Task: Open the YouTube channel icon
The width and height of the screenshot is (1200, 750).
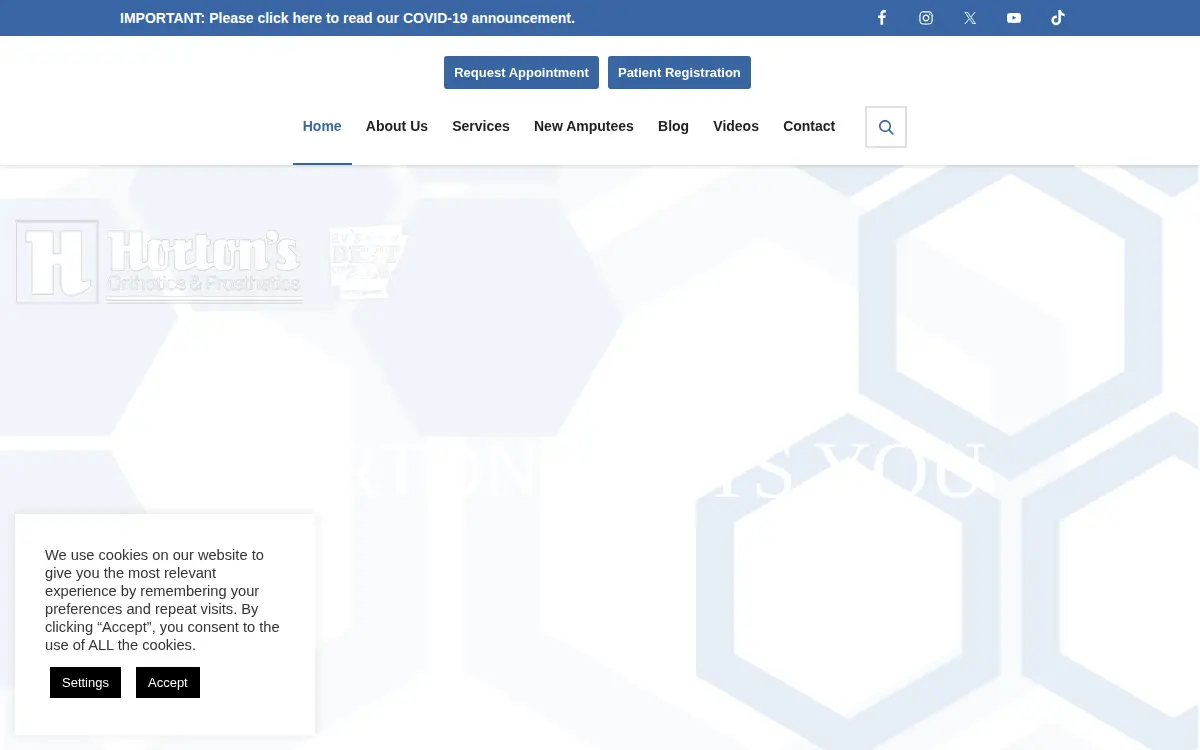Action: 1014,18
